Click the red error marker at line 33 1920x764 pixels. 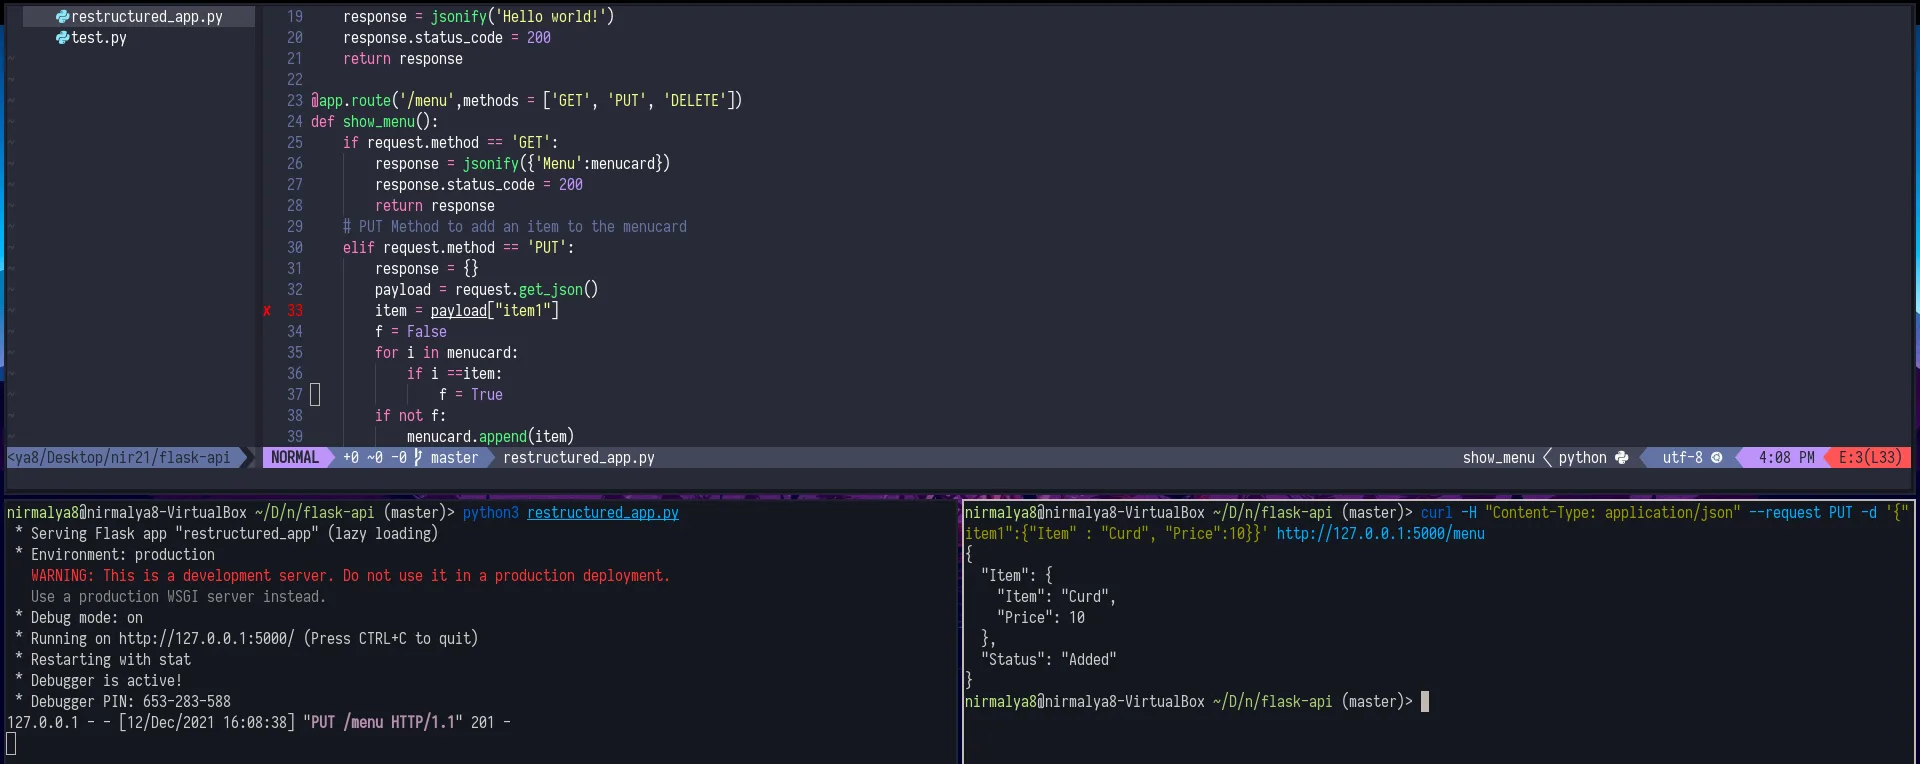tap(267, 311)
